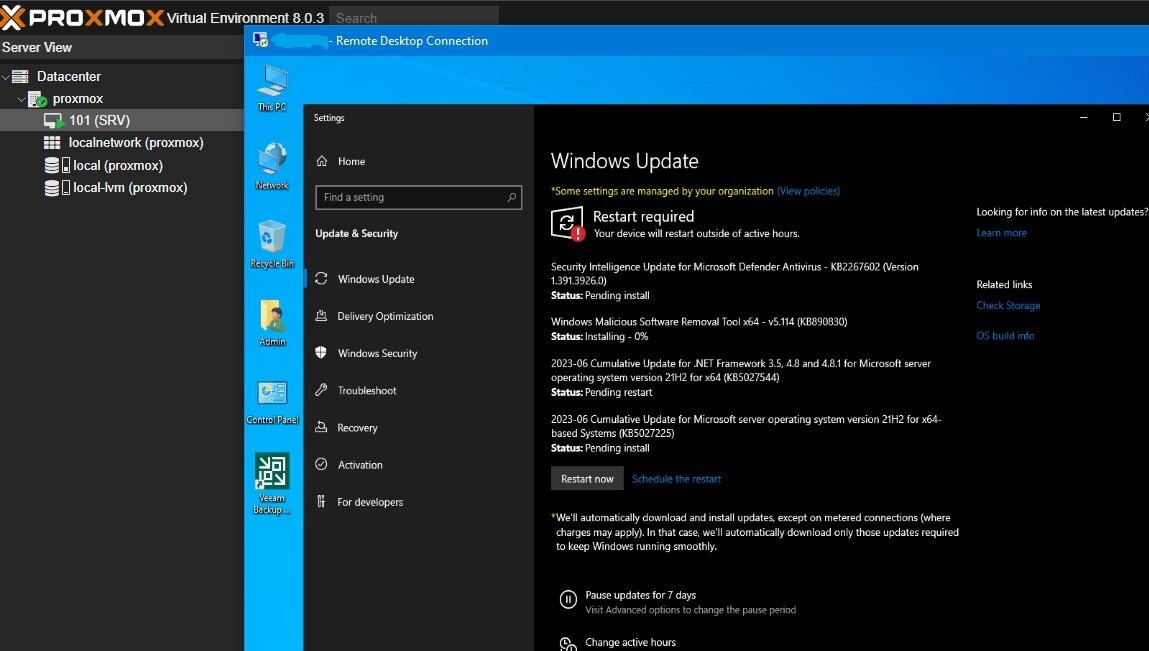Click the search magnifier in Find a setting

click(511, 197)
